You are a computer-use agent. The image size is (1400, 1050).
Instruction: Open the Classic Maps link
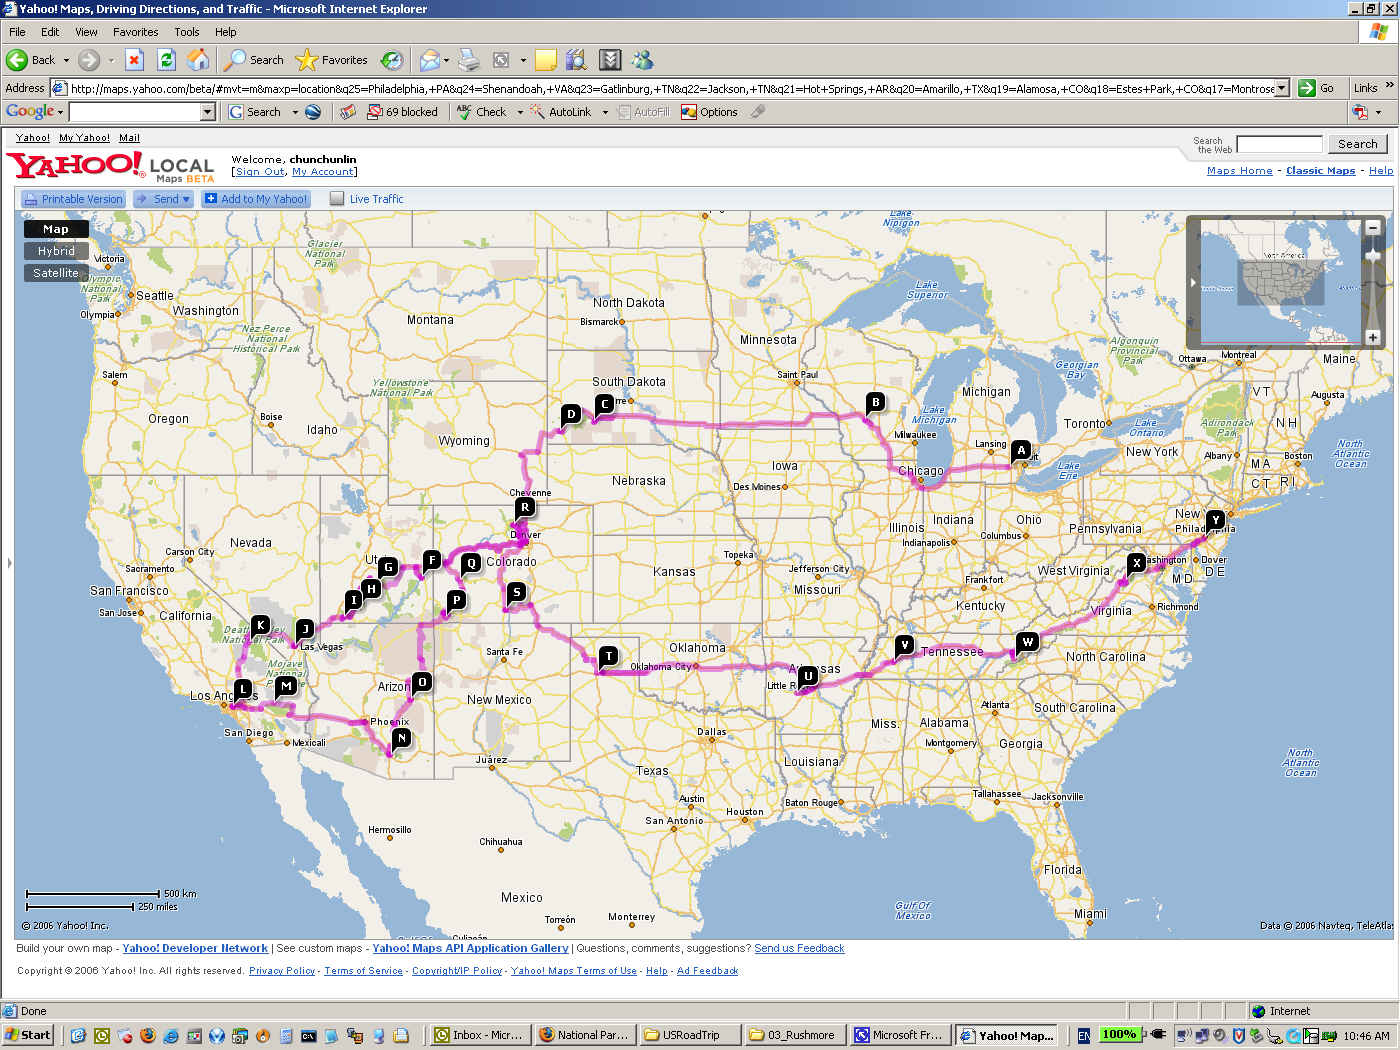click(x=1320, y=171)
